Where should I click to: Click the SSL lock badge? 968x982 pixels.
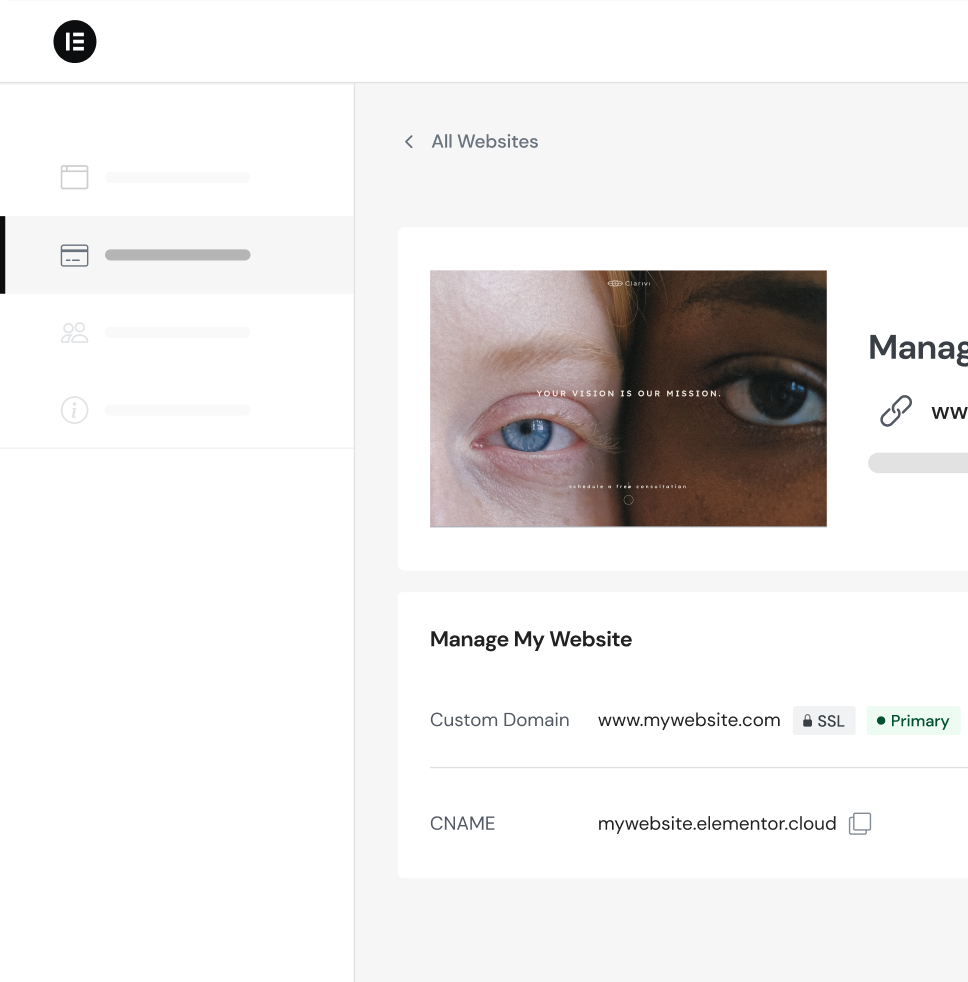[823, 721]
